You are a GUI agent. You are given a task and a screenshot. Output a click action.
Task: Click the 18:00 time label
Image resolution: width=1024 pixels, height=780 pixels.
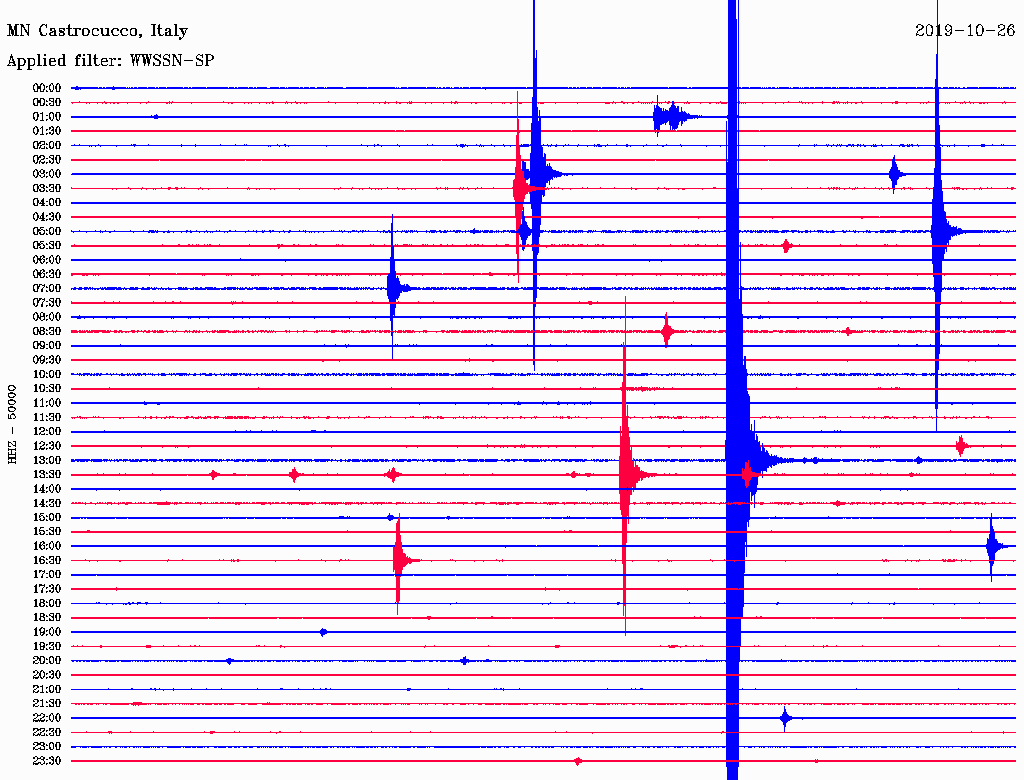pyautogui.click(x=47, y=603)
